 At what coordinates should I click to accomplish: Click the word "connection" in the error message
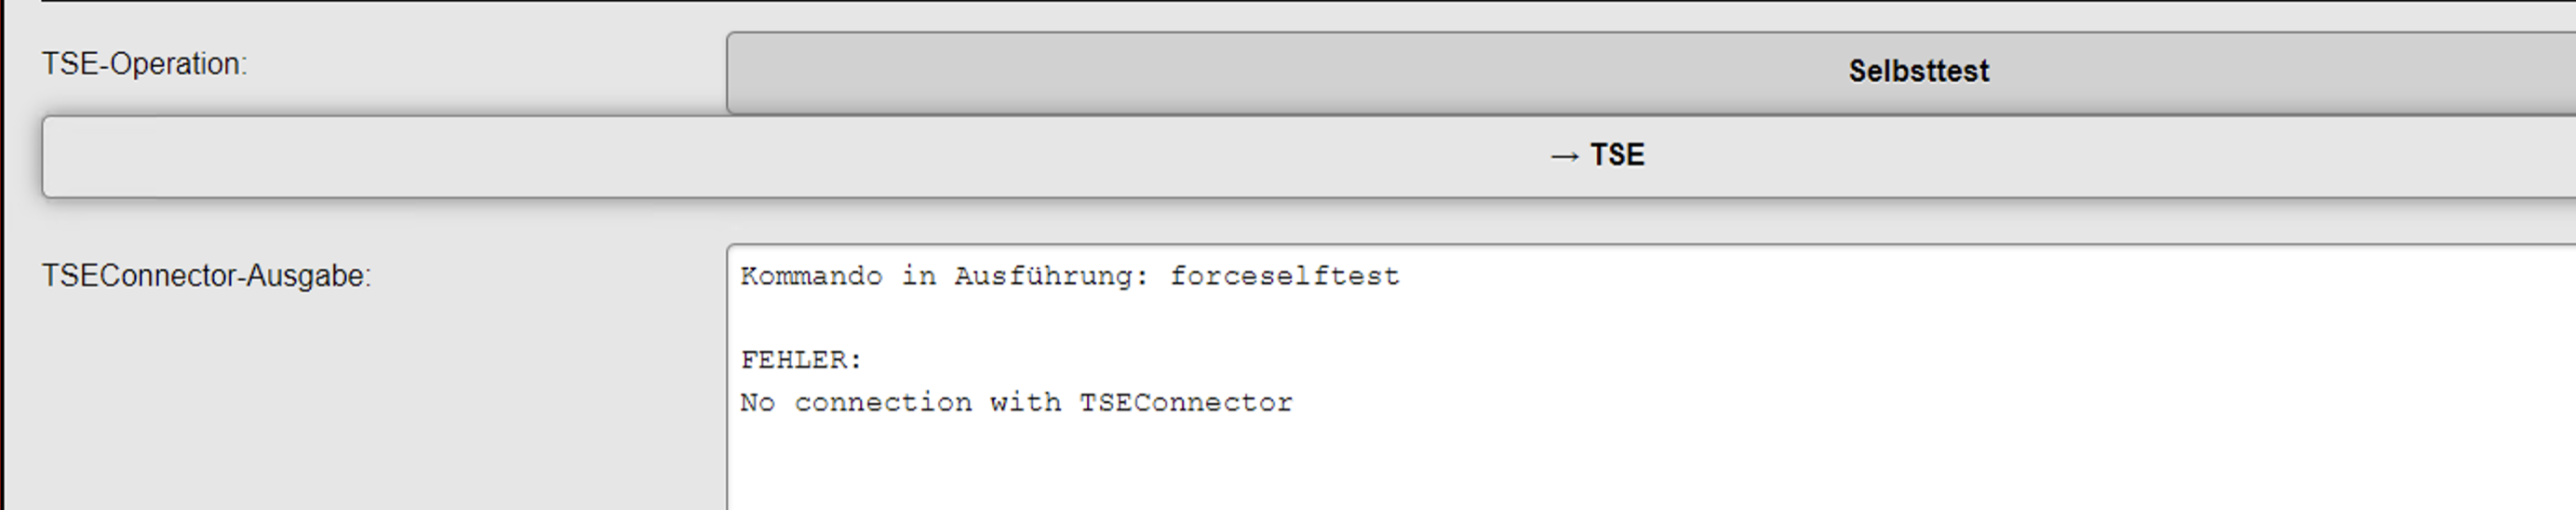(882, 403)
